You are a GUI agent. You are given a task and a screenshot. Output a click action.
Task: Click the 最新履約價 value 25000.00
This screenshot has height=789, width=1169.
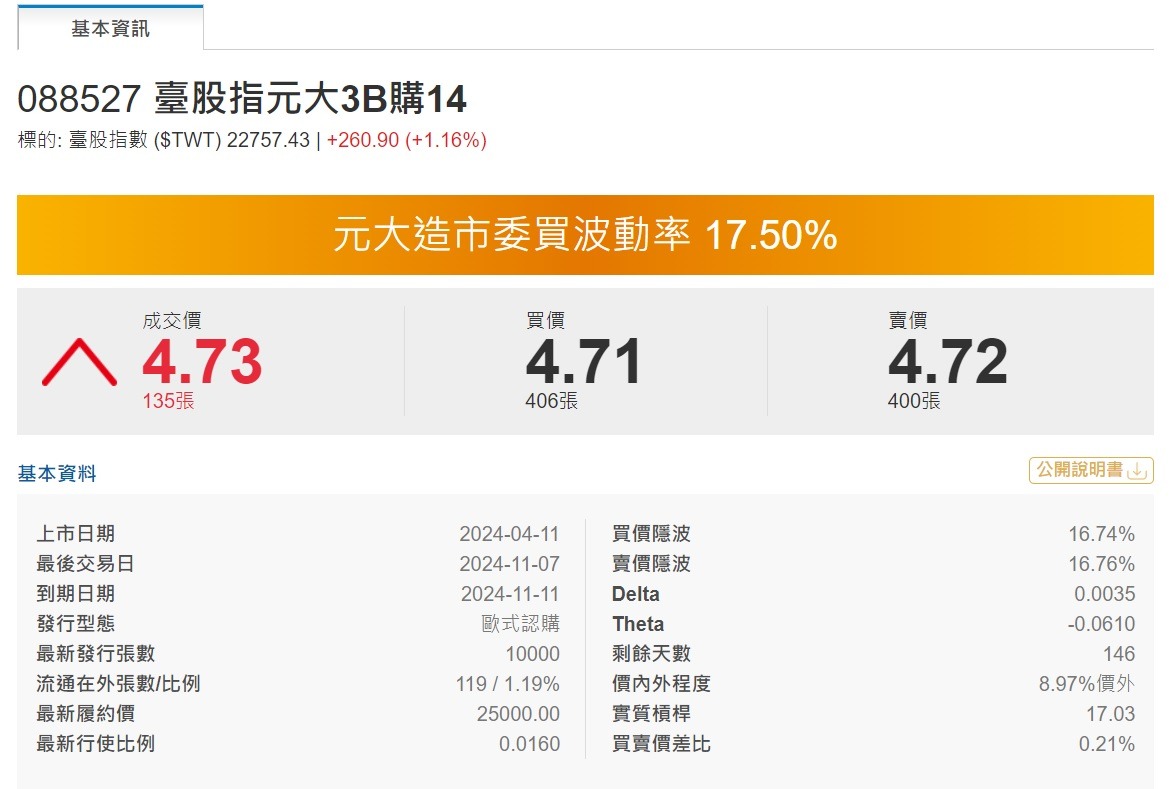[x=518, y=714]
